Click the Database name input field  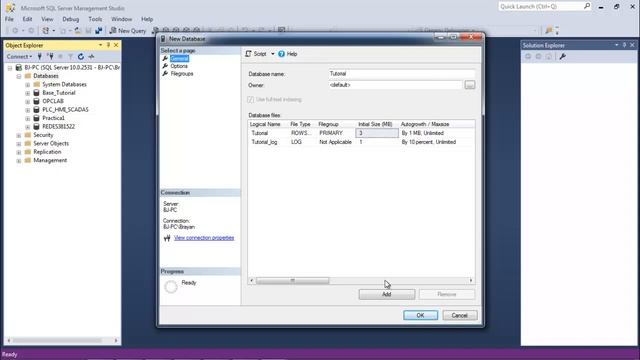point(402,74)
